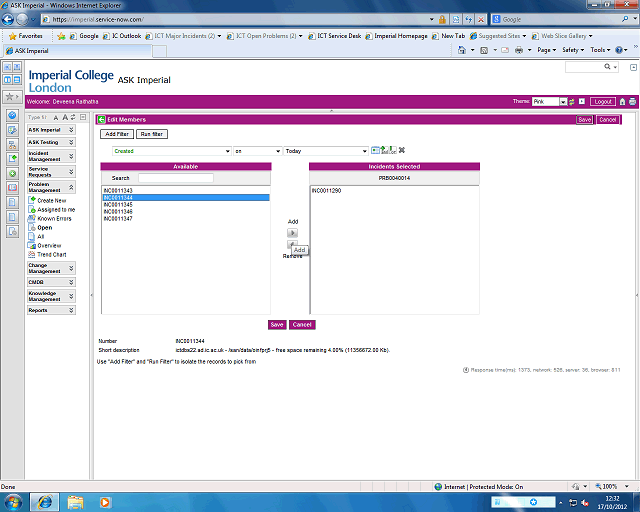Click the IE Print toolbar icon
This screenshot has height=512, width=640.
[520, 50]
